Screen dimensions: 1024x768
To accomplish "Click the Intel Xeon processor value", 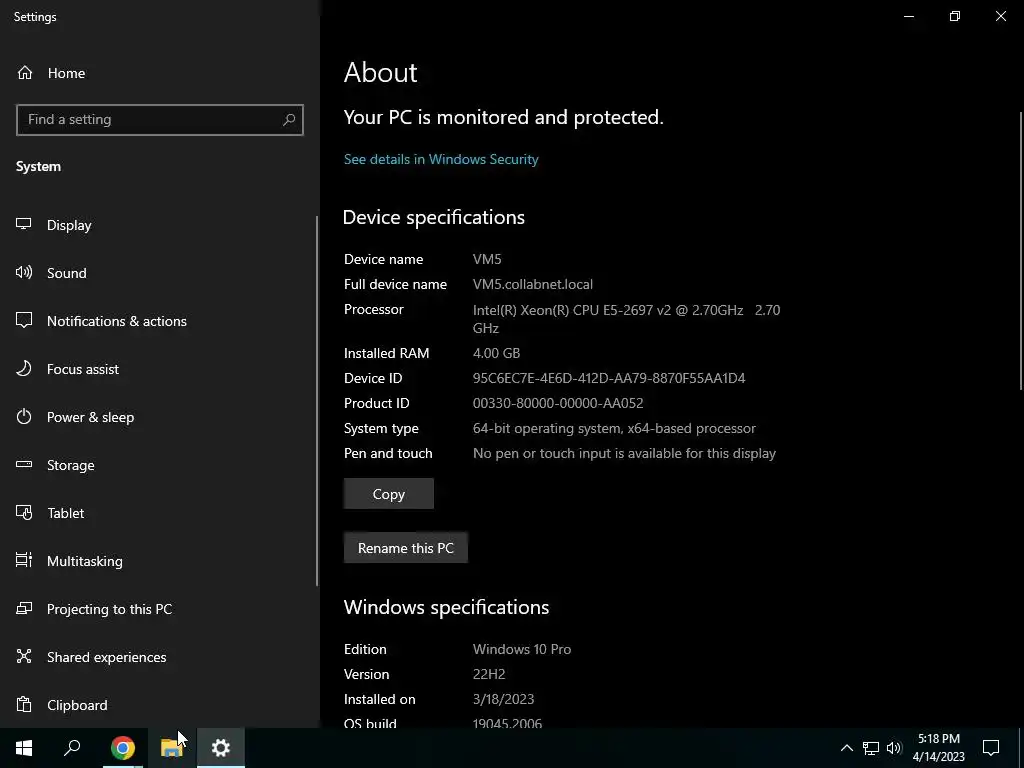I will pyautogui.click(x=626, y=319).
